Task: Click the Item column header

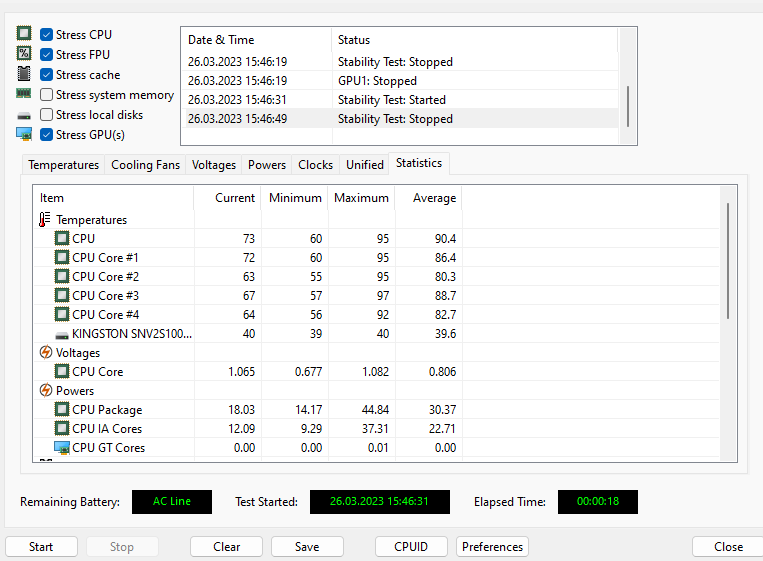Action: (x=113, y=198)
